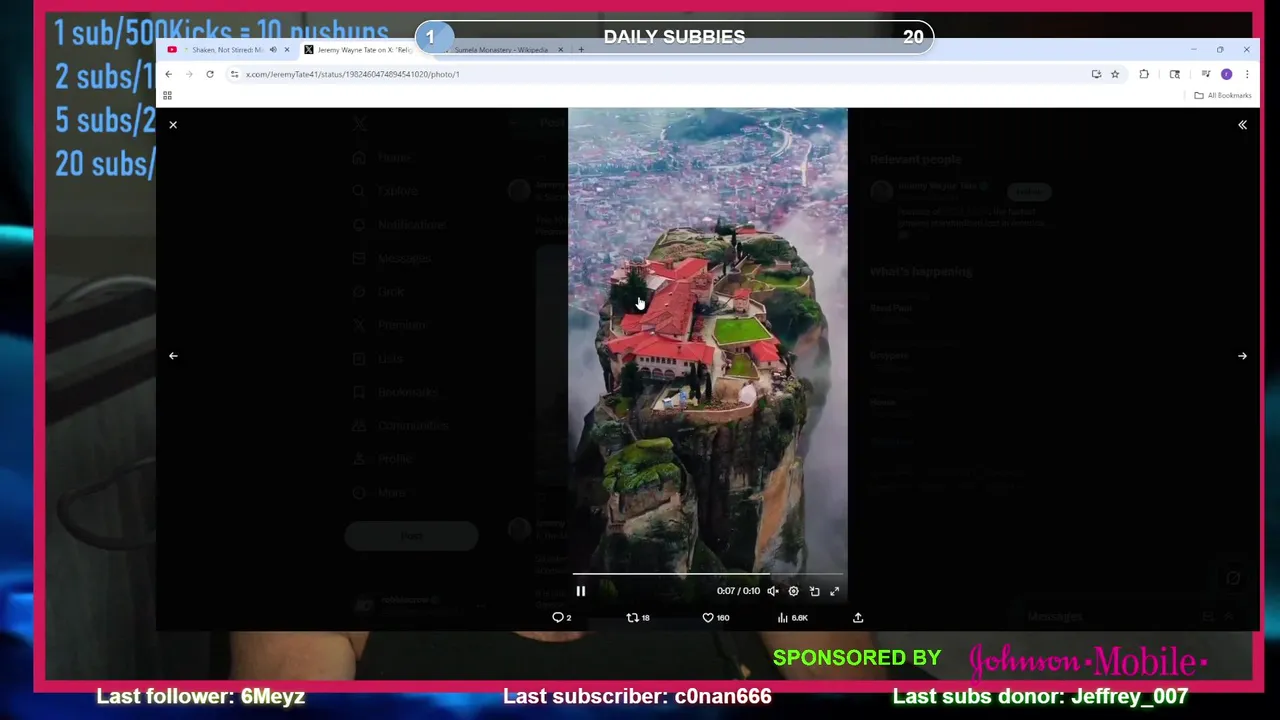Go back in browser history

pyautogui.click(x=169, y=74)
